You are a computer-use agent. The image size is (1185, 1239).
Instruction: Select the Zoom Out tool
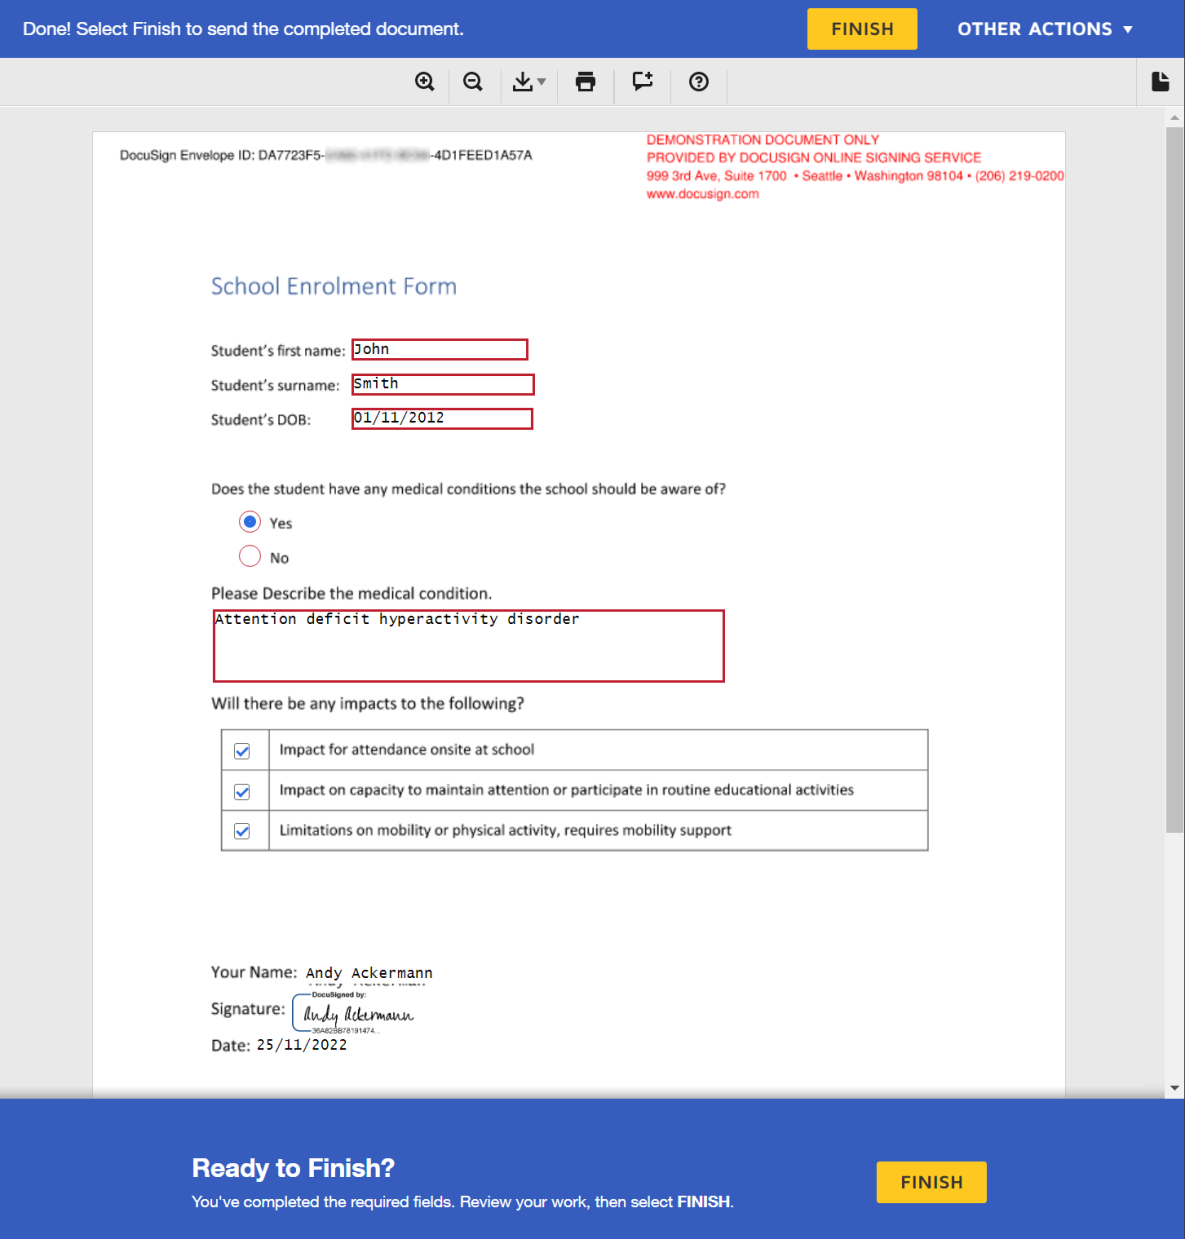point(473,82)
